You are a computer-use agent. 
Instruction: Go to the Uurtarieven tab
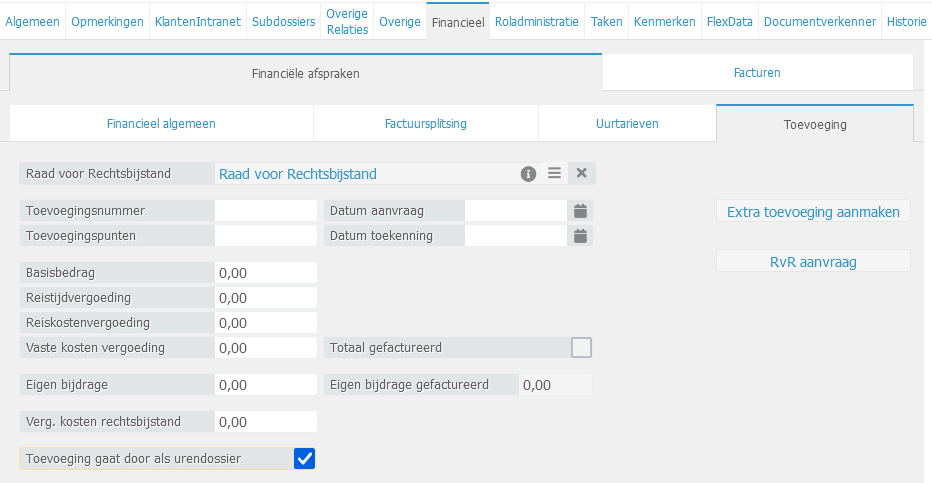point(627,124)
